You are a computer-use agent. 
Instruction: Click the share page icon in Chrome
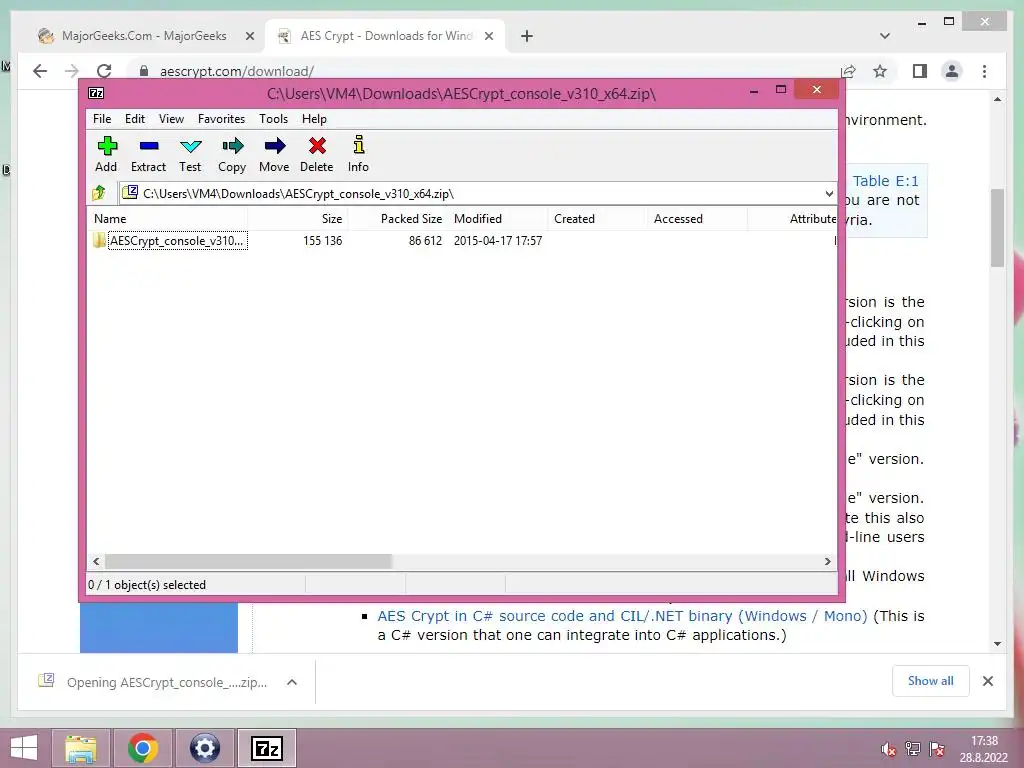coord(848,71)
